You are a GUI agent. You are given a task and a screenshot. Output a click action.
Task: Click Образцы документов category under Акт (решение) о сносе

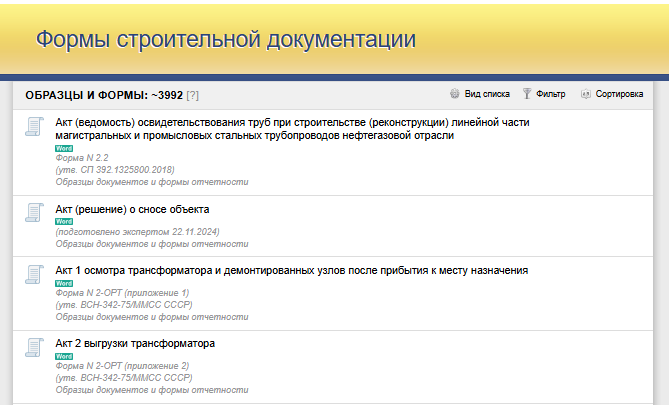(x=152, y=244)
